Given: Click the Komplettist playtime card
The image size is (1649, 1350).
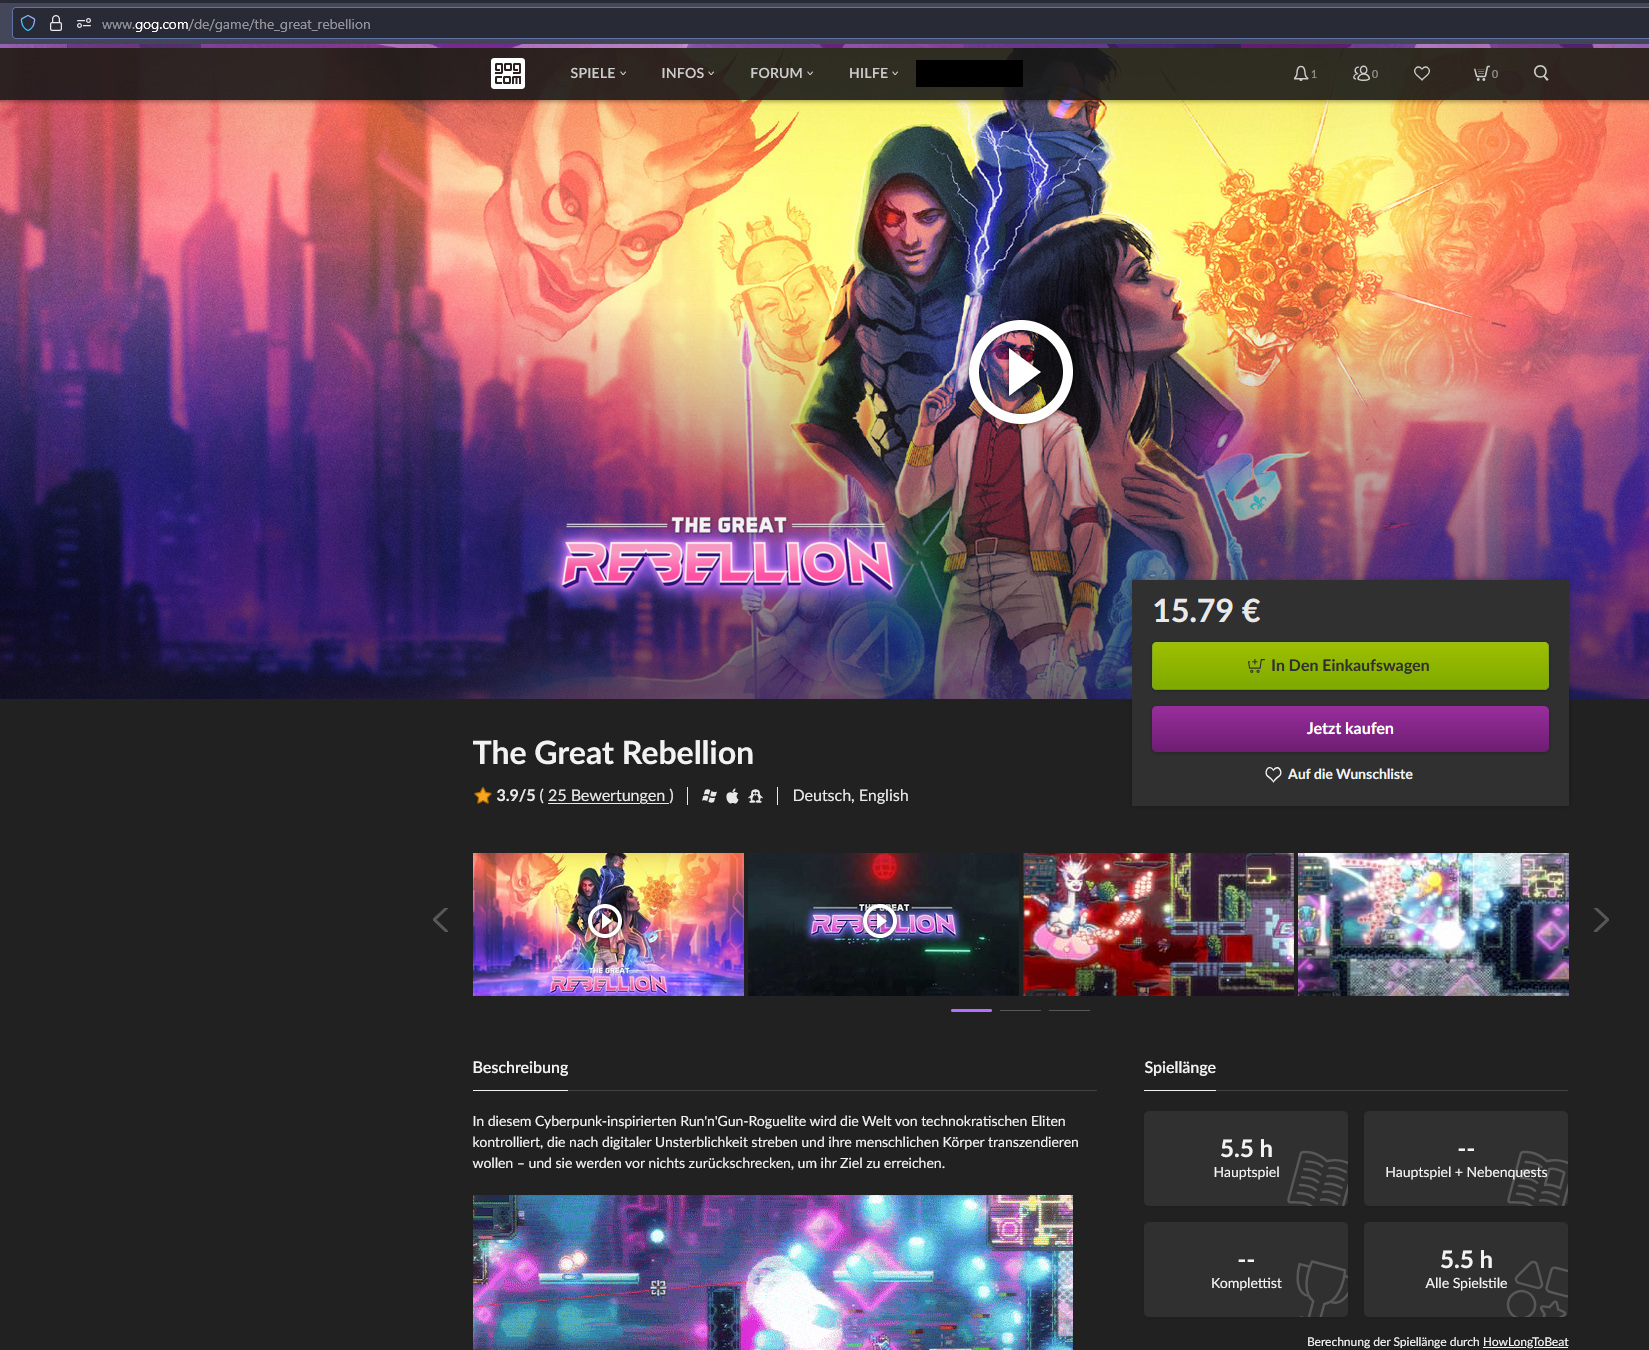Looking at the screenshot, I should [1246, 1269].
